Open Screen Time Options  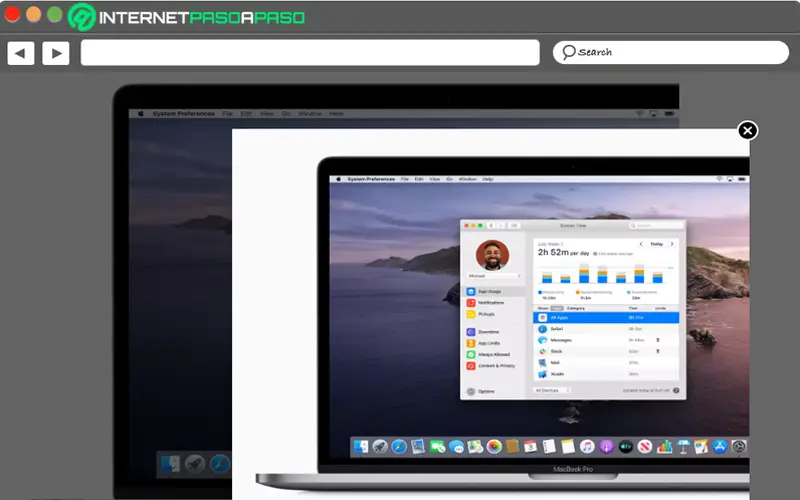point(481,391)
